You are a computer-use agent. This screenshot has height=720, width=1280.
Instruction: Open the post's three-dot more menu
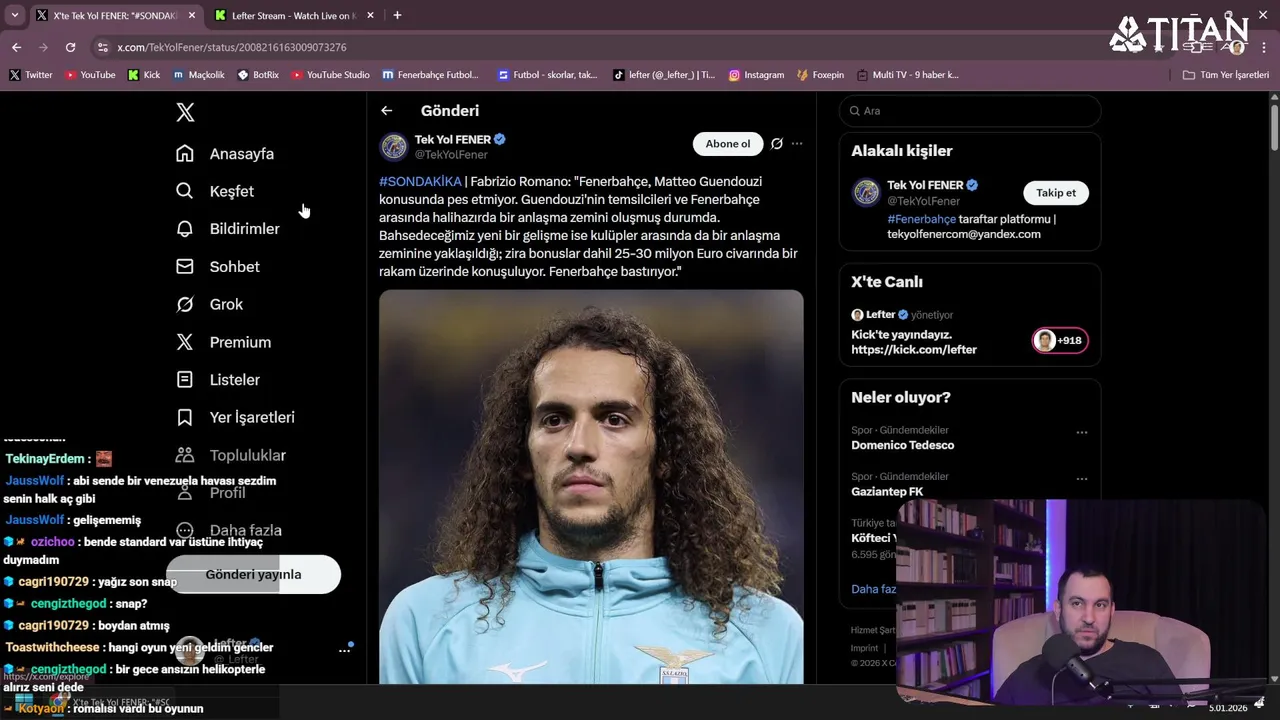click(797, 144)
